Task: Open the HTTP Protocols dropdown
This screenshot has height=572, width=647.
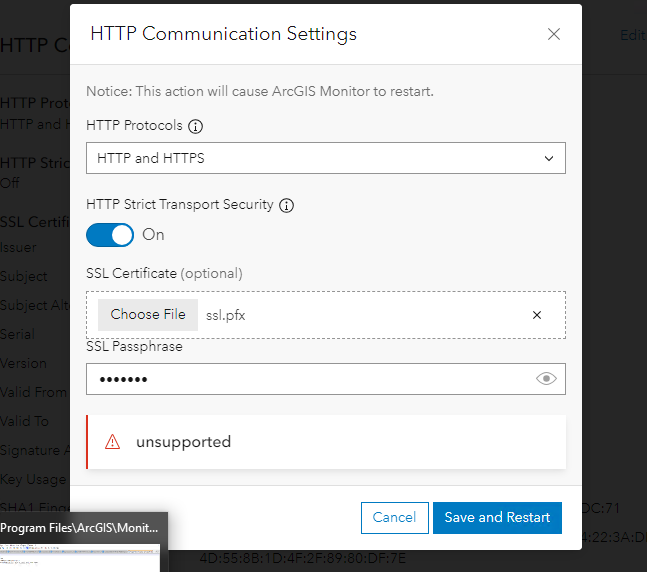Action: [x=326, y=158]
